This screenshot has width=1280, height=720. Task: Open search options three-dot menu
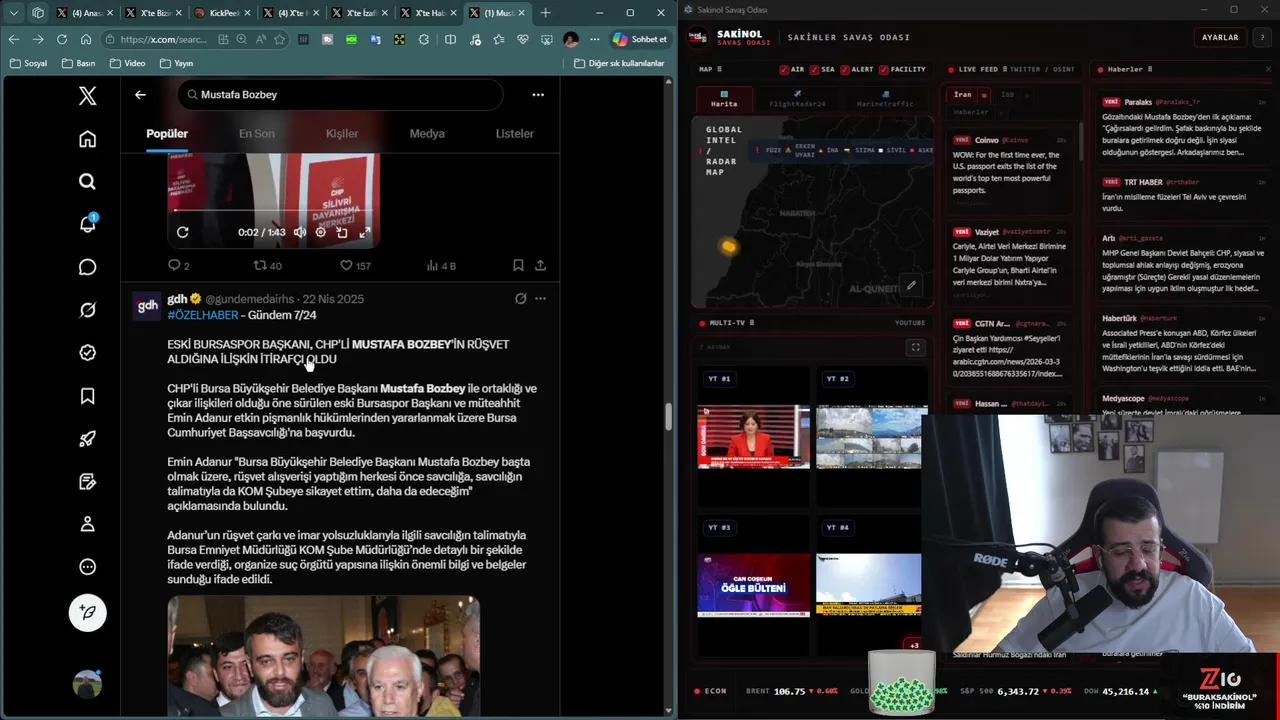[x=538, y=95]
